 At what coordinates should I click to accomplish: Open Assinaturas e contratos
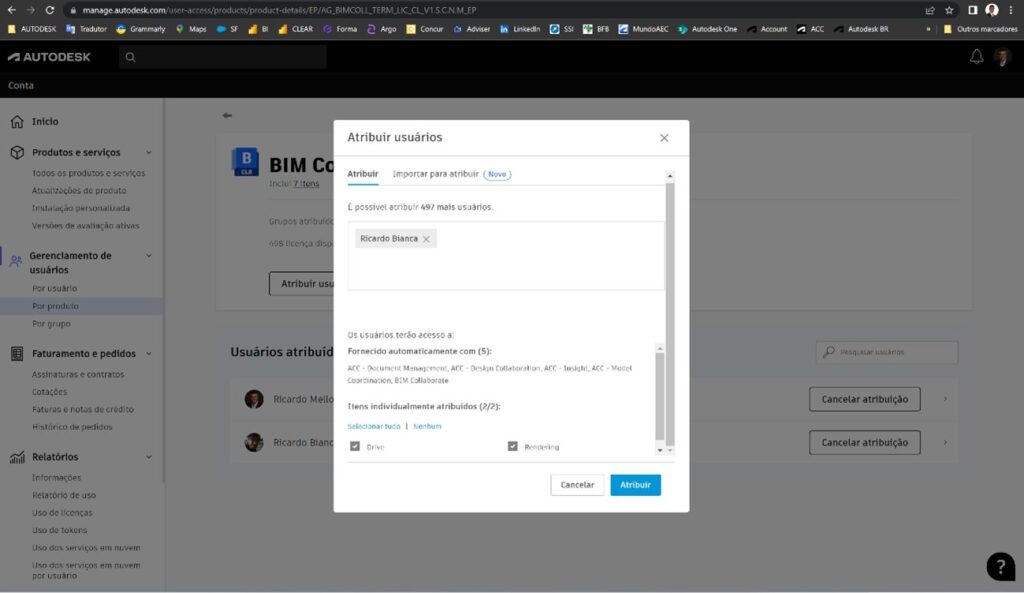click(78, 374)
